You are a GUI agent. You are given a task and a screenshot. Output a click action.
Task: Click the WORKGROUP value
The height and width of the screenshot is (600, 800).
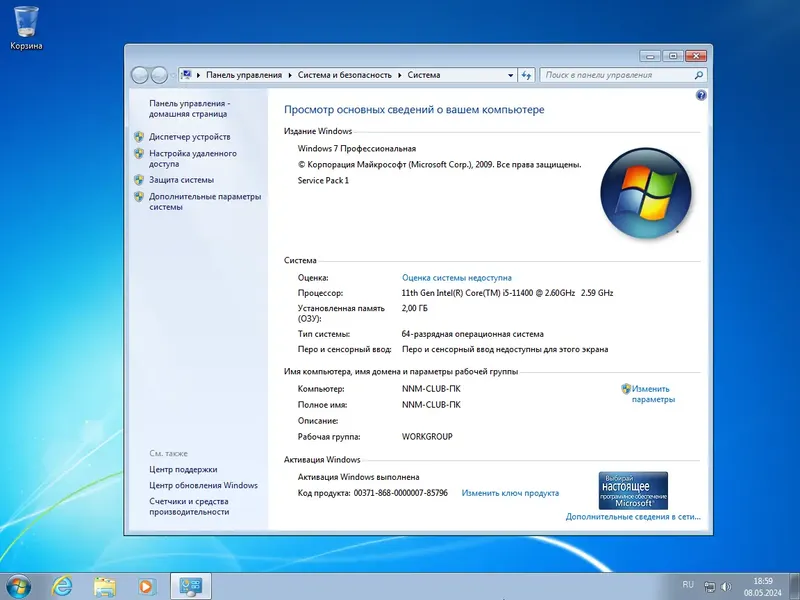[427, 437]
